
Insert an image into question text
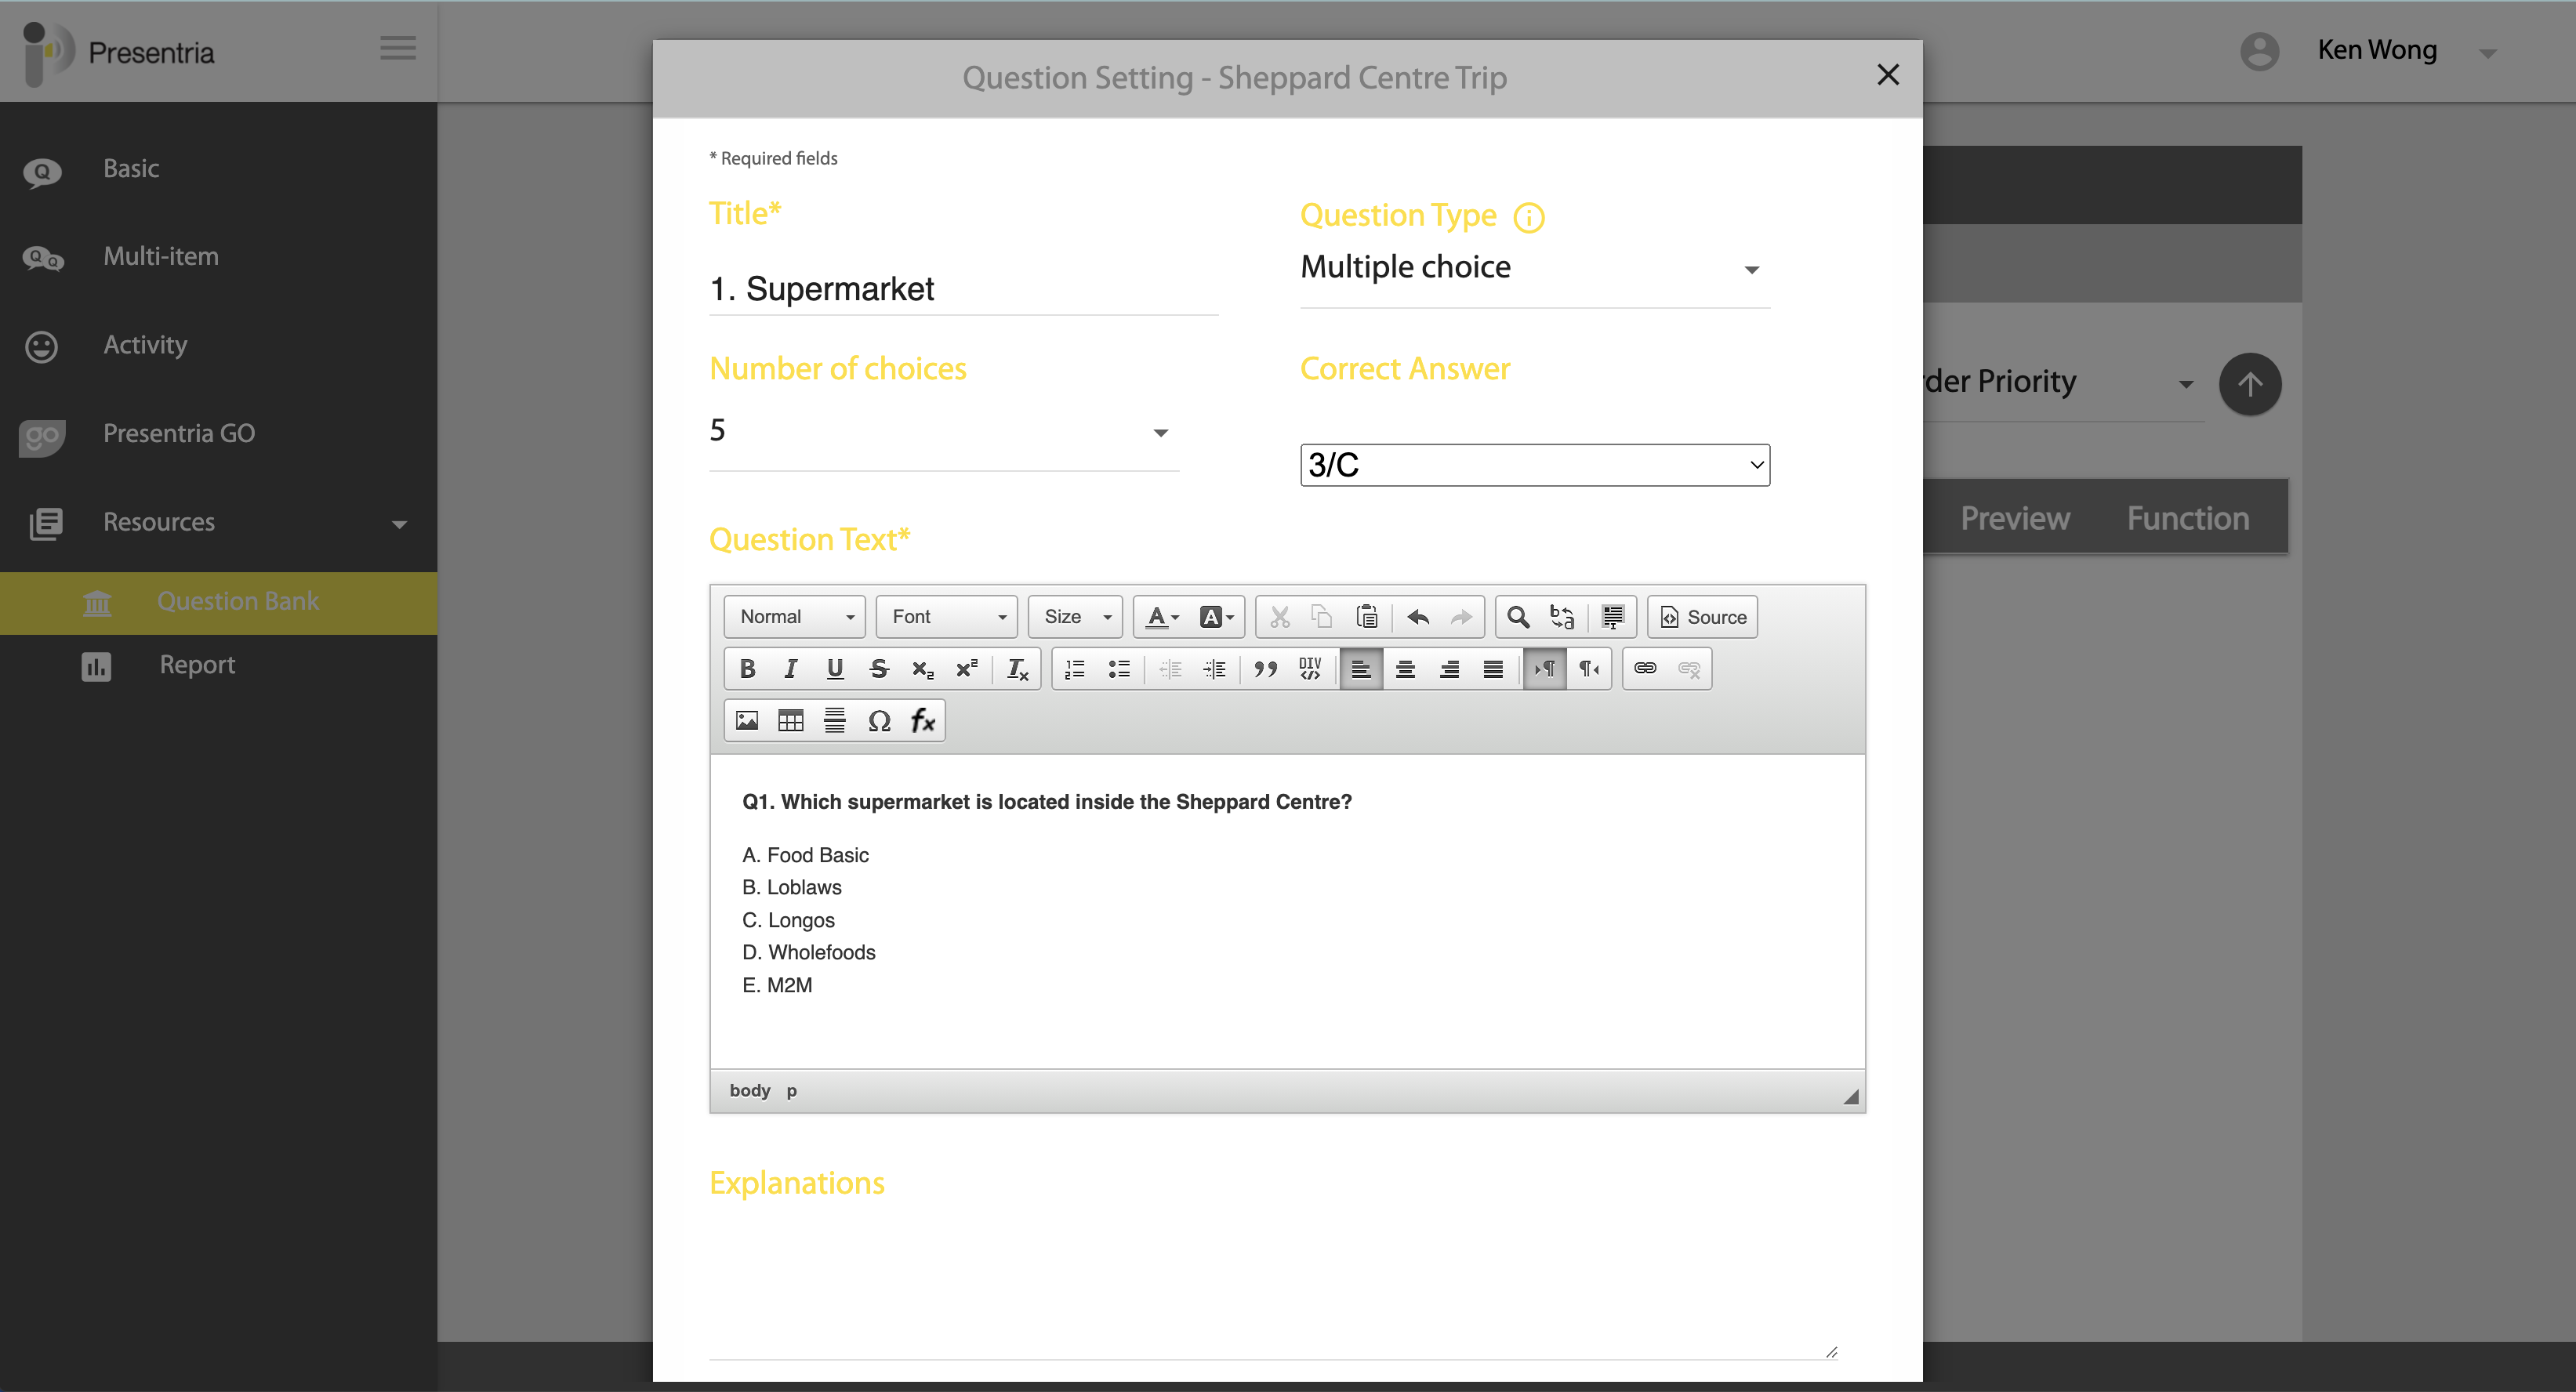[747, 721]
